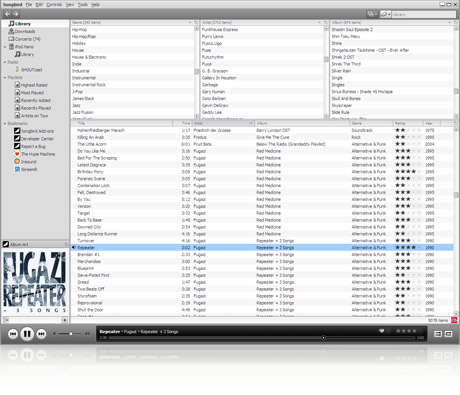The height and width of the screenshot is (395, 460).
Task: Open the Edit menu
Action: [39, 5]
